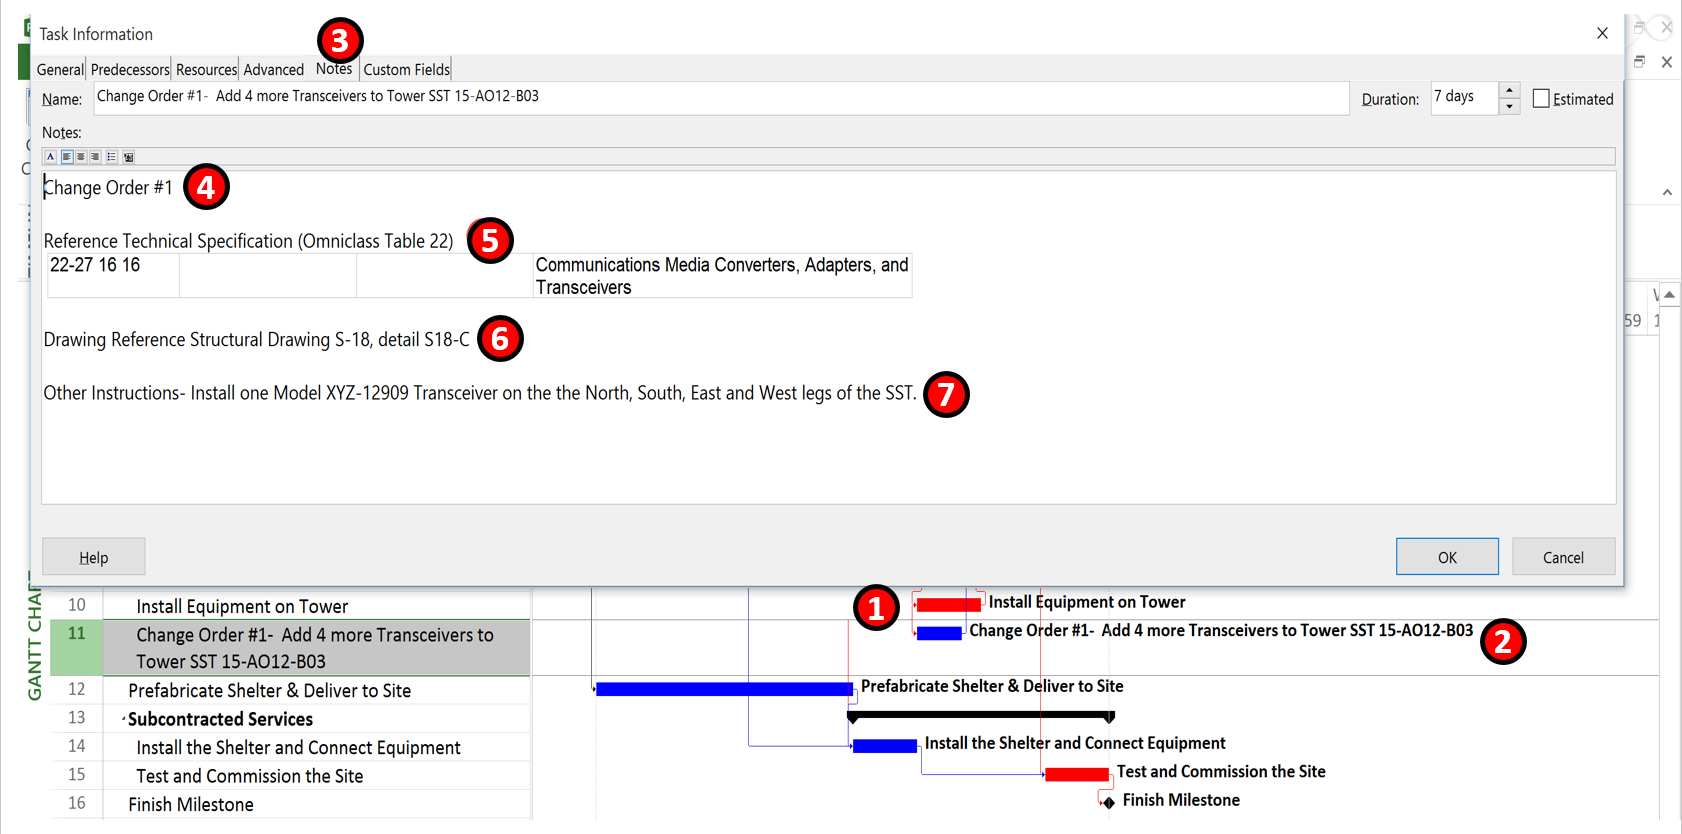Click the vertical scrollbar up arrow in Gantt
Image resolution: width=1682 pixels, height=834 pixels.
[1669, 294]
